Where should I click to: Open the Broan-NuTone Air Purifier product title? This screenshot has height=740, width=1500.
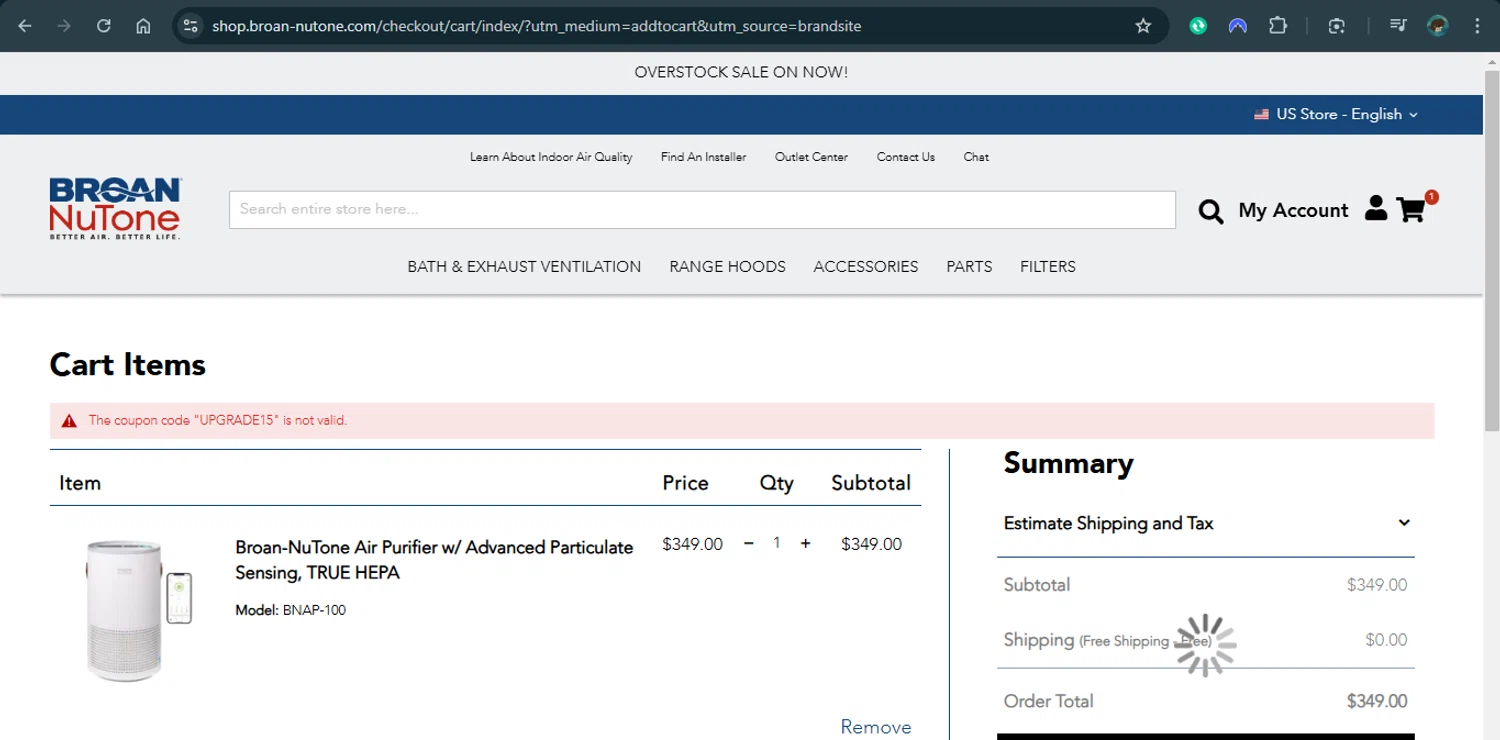click(434, 560)
